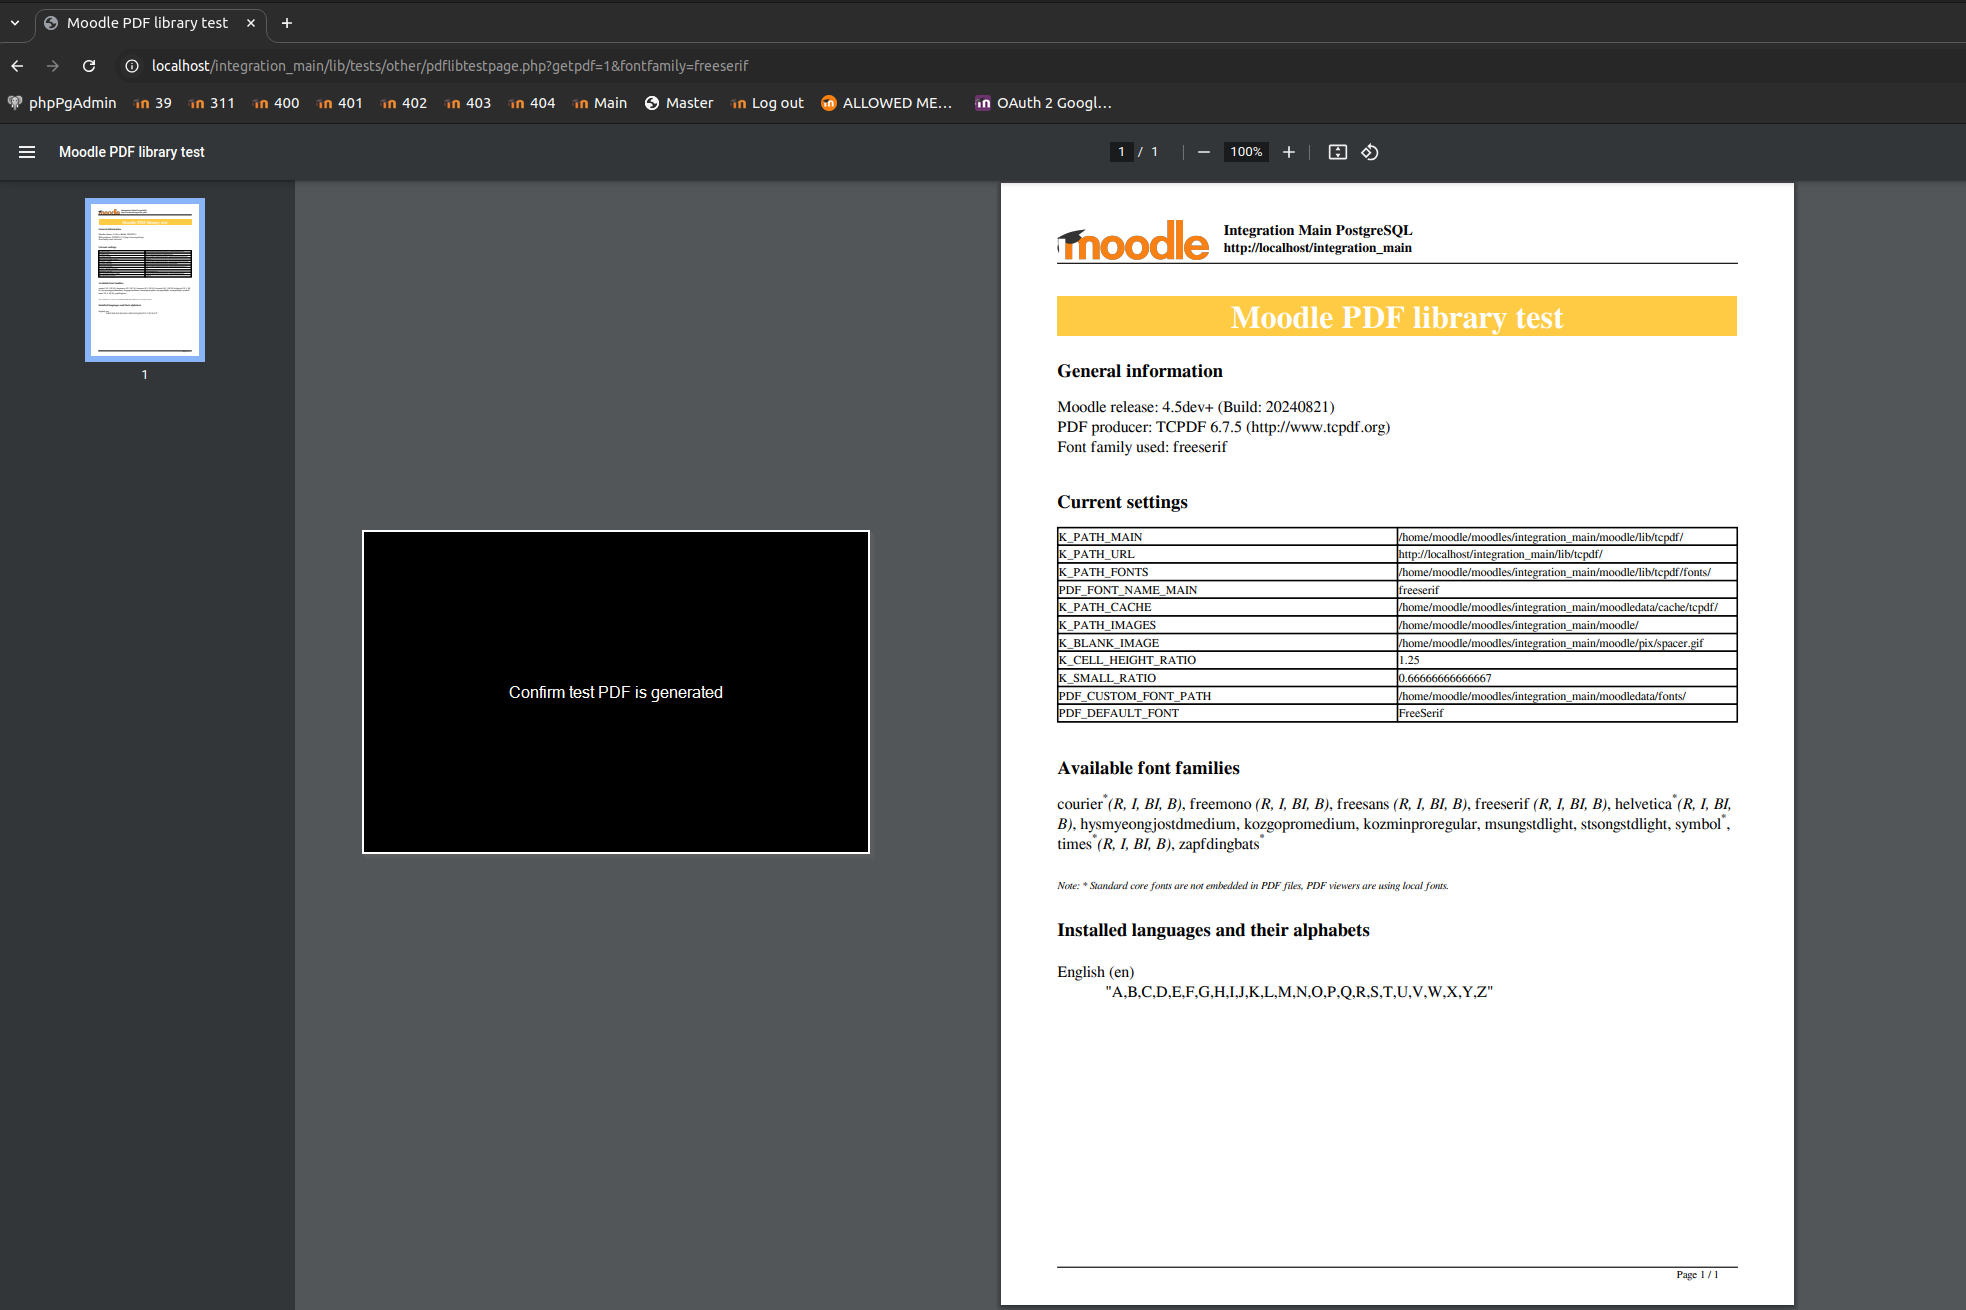This screenshot has width=1966, height=1310.
Task: Open the phpPgAdmin bookmark
Action: 62,103
